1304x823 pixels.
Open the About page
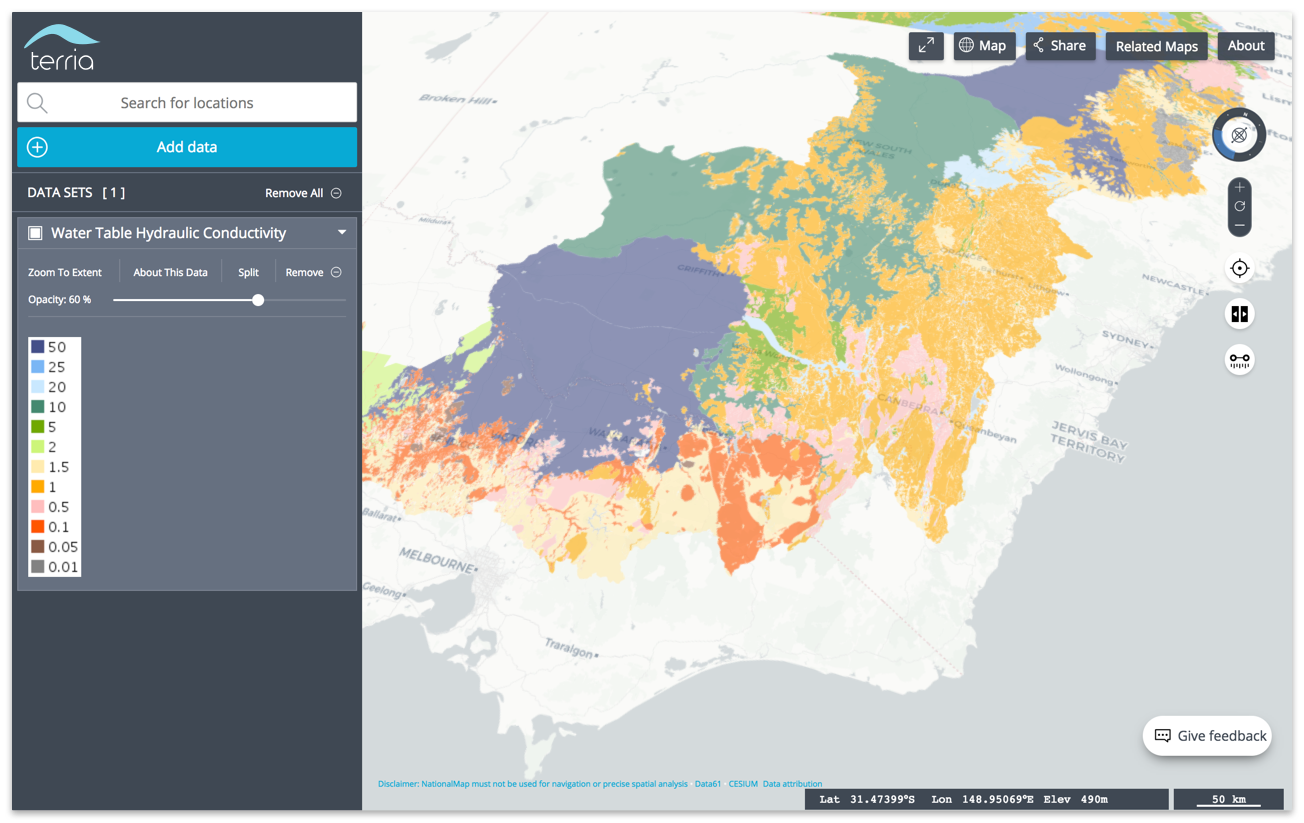pos(1246,46)
